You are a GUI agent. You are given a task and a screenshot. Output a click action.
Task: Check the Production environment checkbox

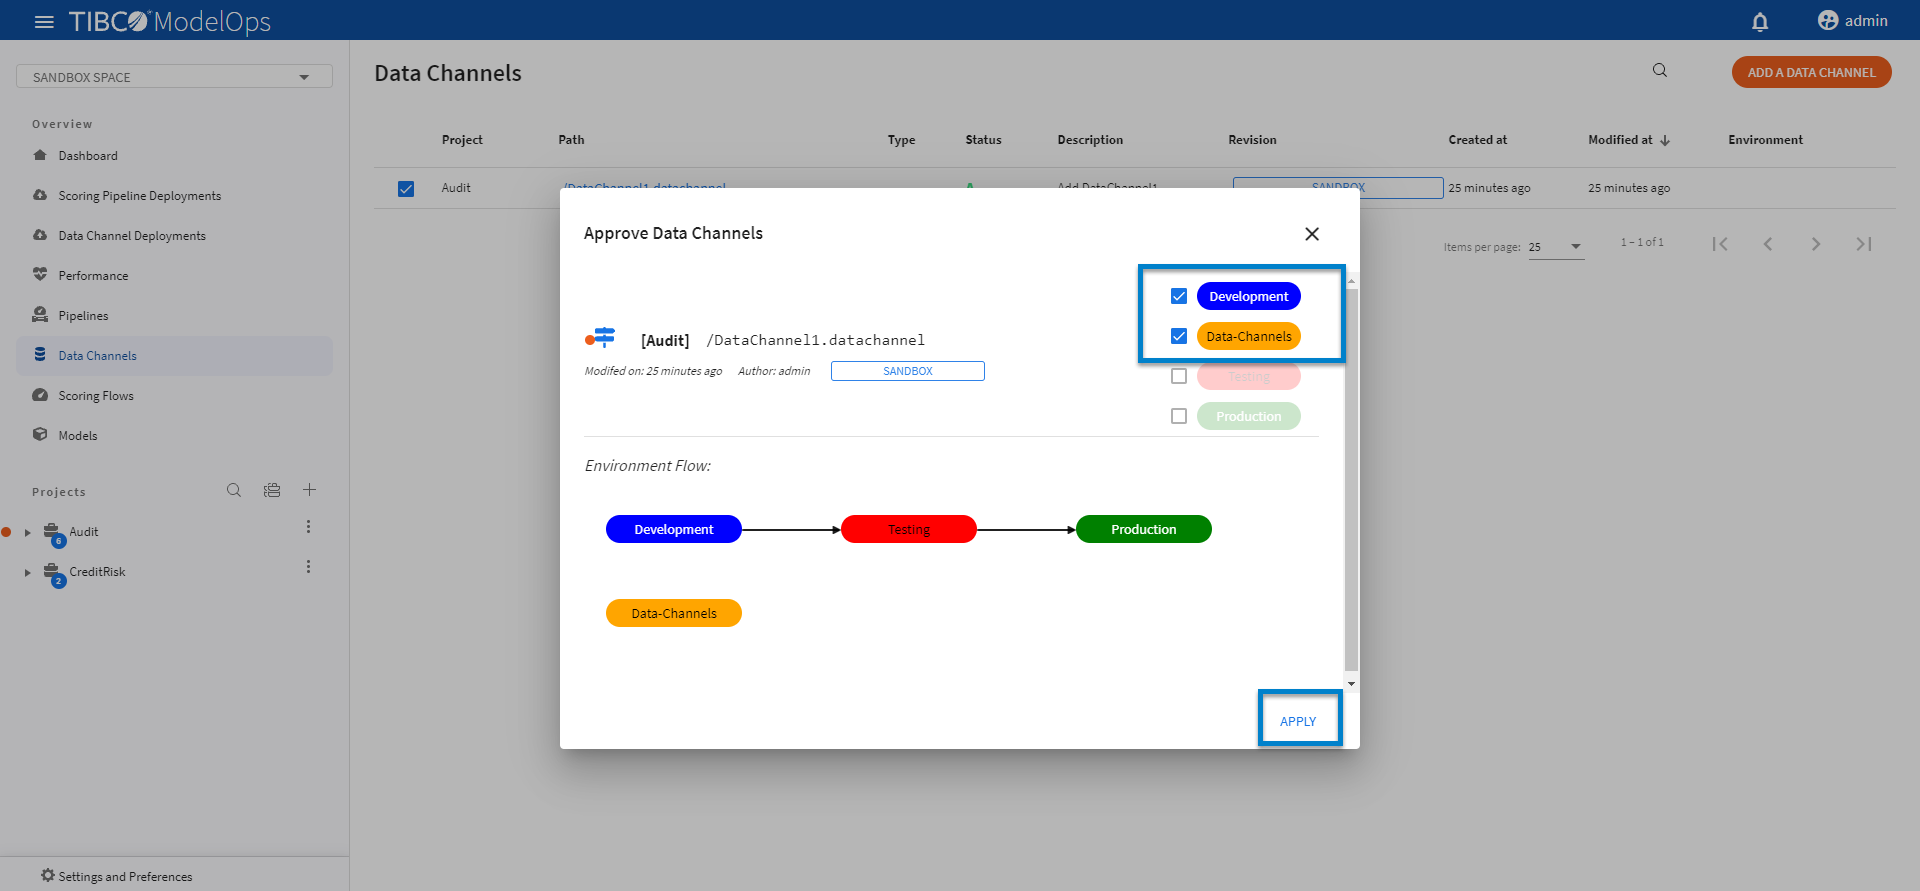(1179, 416)
